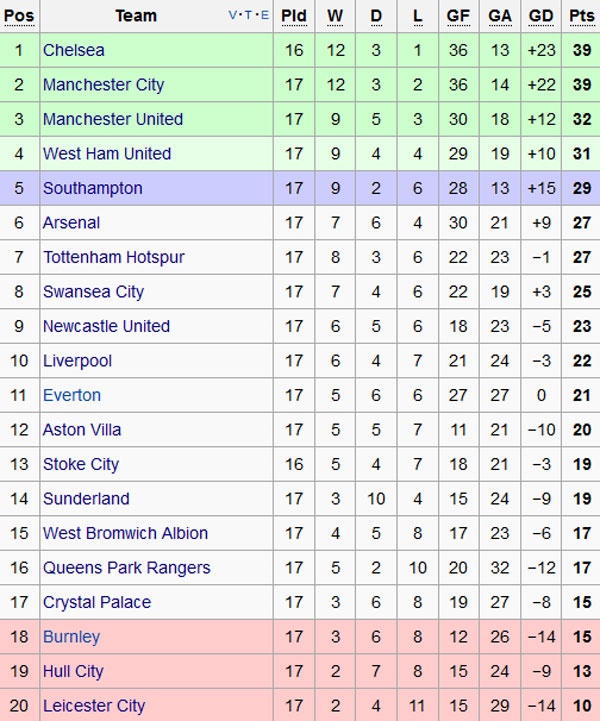The image size is (600, 721).
Task: Click the Manchester City link
Action: [103, 85]
